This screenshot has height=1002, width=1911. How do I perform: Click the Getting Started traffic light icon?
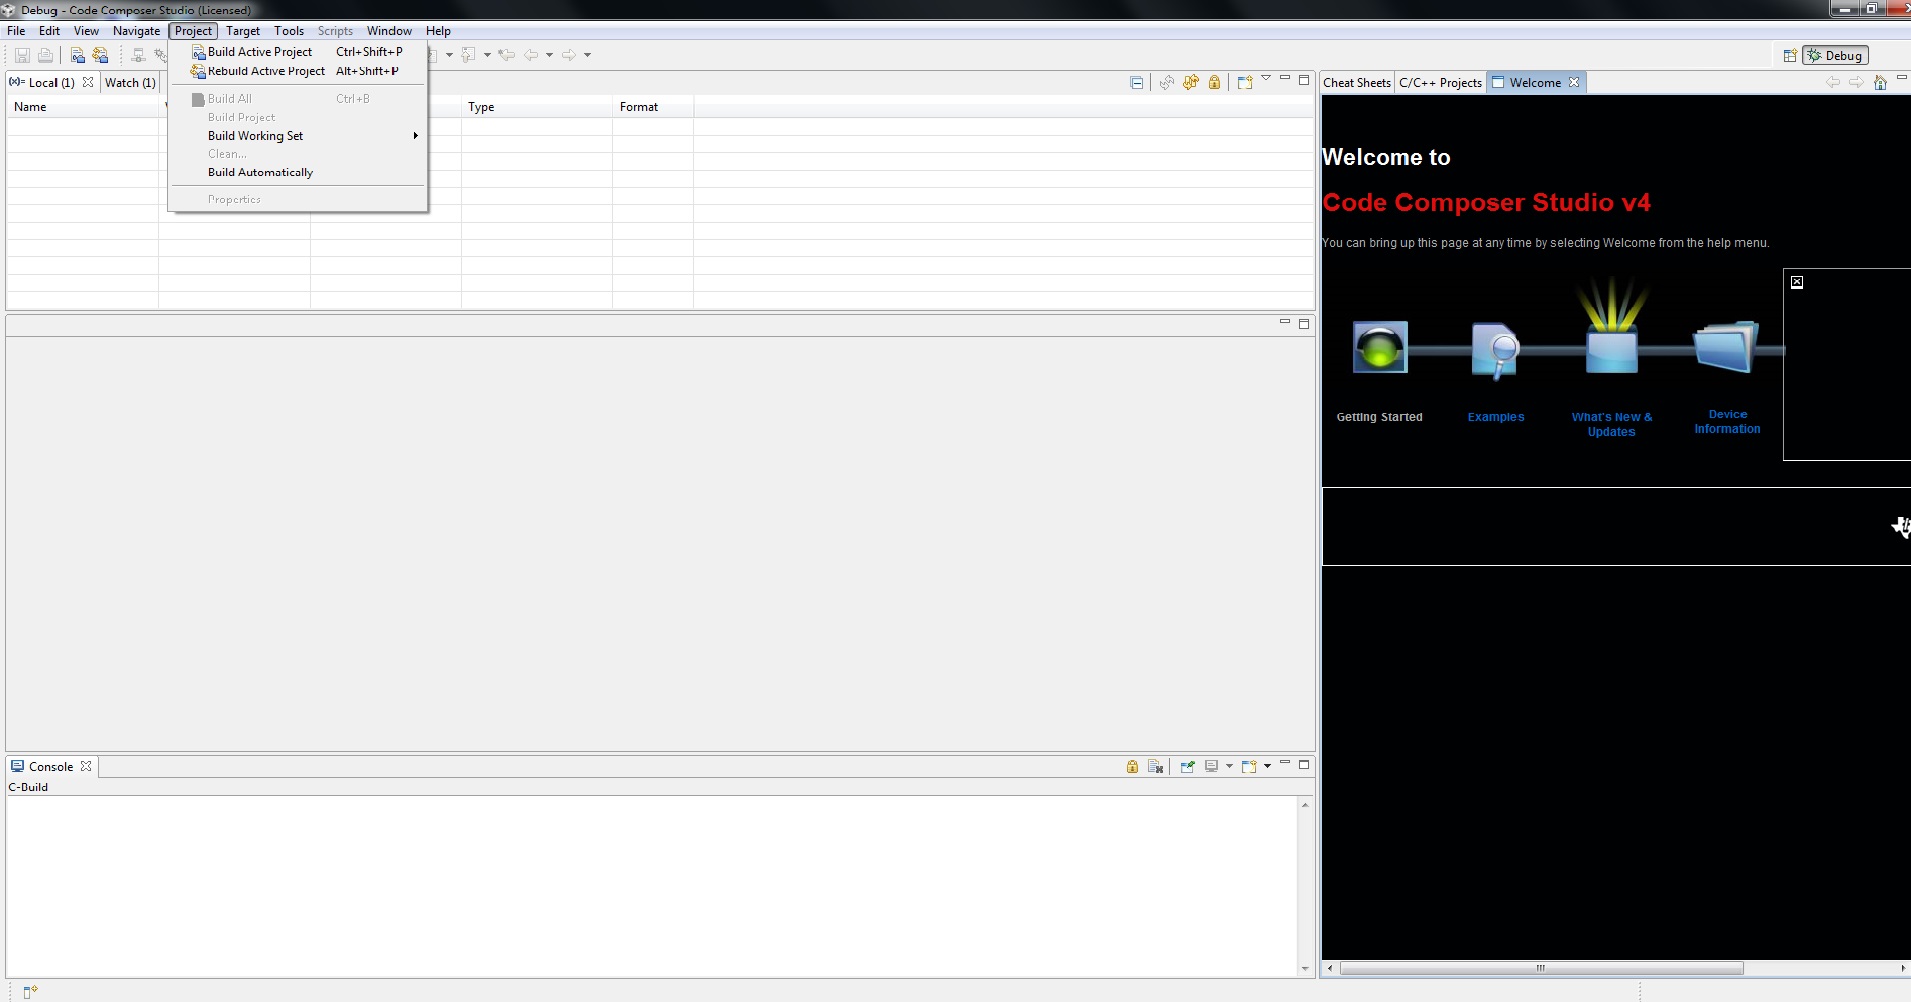pyautogui.click(x=1380, y=347)
